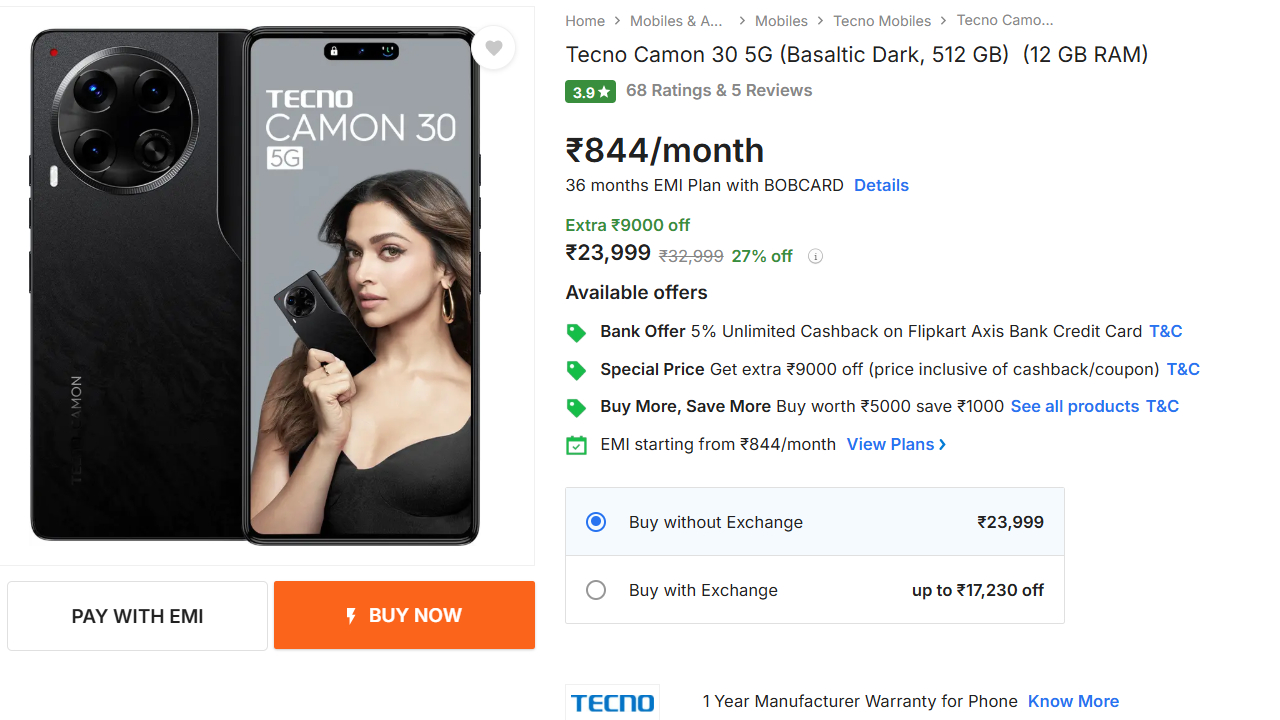
Task: Click the TECNO brand logo
Action: coord(611,701)
